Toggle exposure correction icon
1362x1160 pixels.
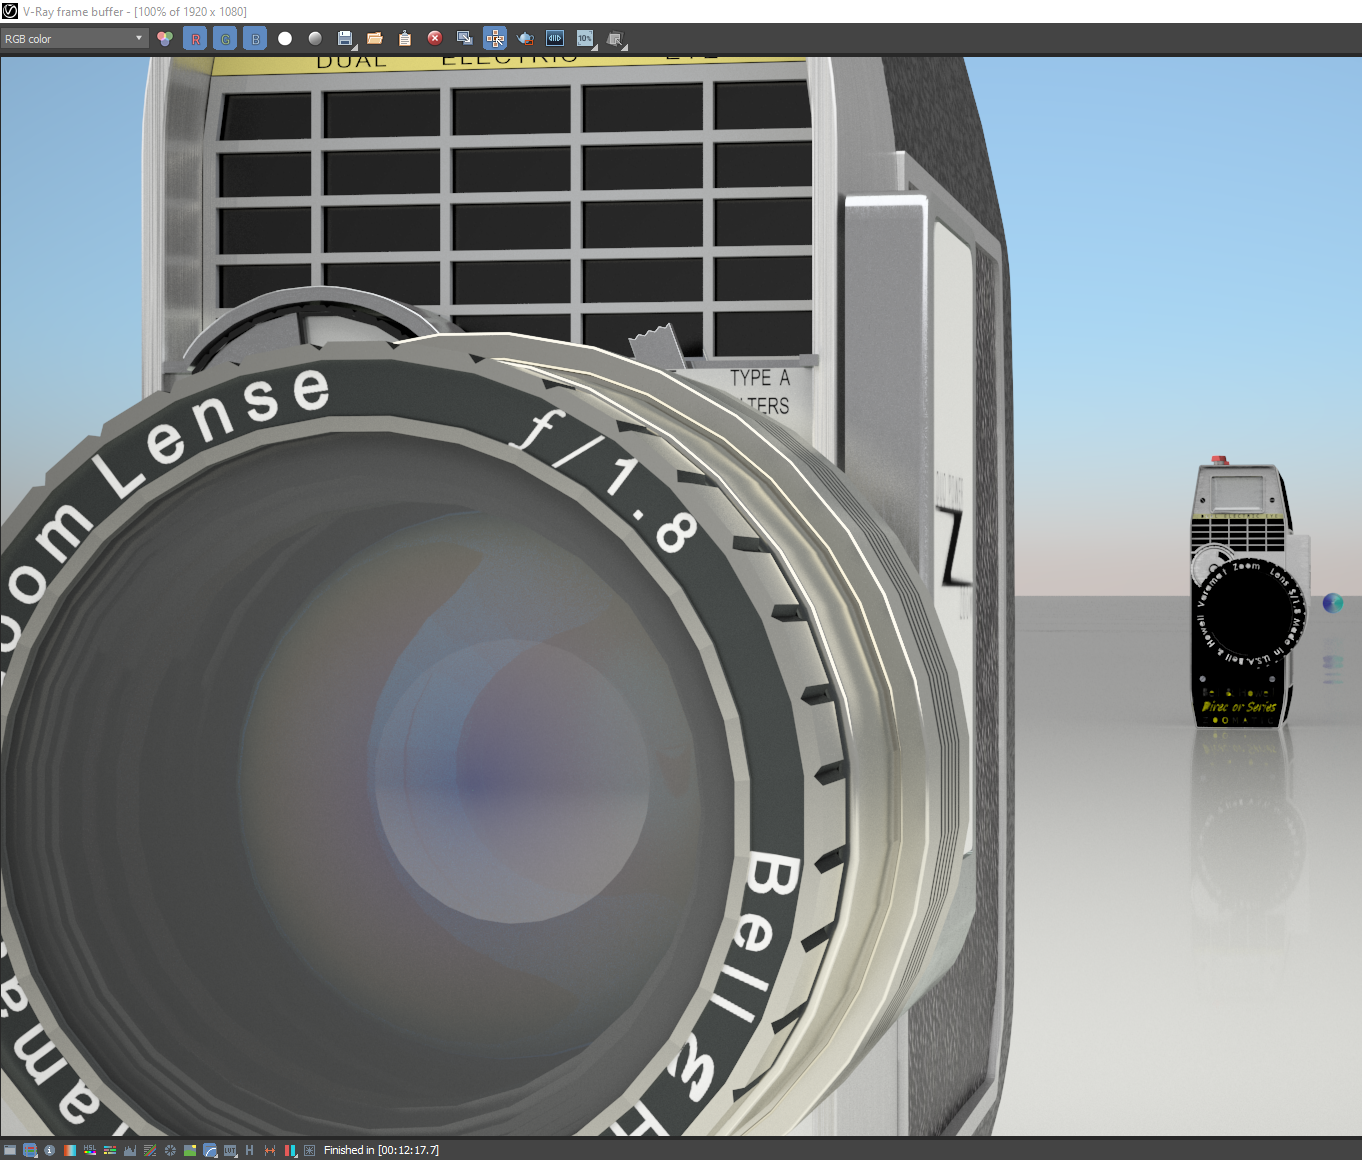coord(170,1150)
